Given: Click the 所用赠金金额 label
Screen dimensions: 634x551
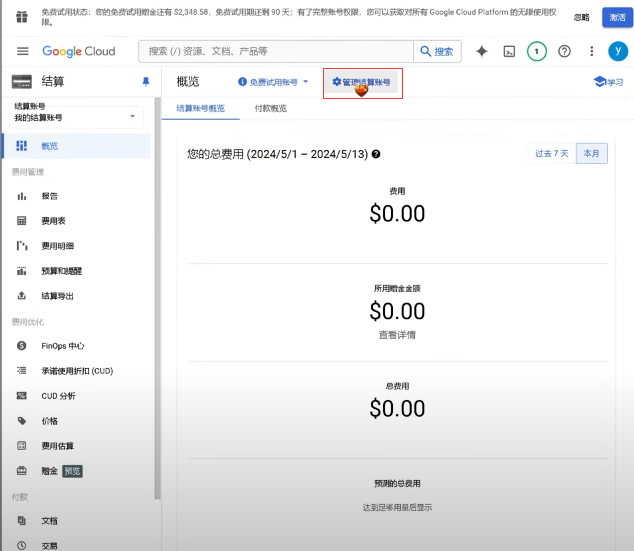Looking at the screenshot, I should click(397, 288).
